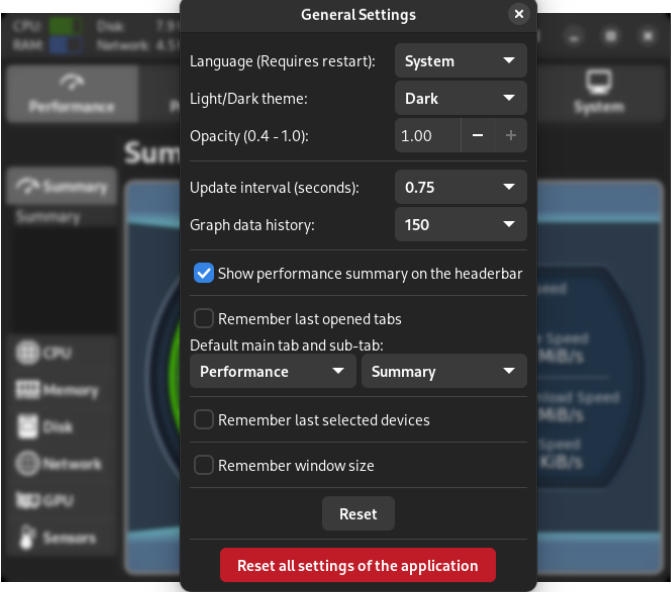Click the Default main tab and sub-tab label
671x592 pixels.
[287, 345]
